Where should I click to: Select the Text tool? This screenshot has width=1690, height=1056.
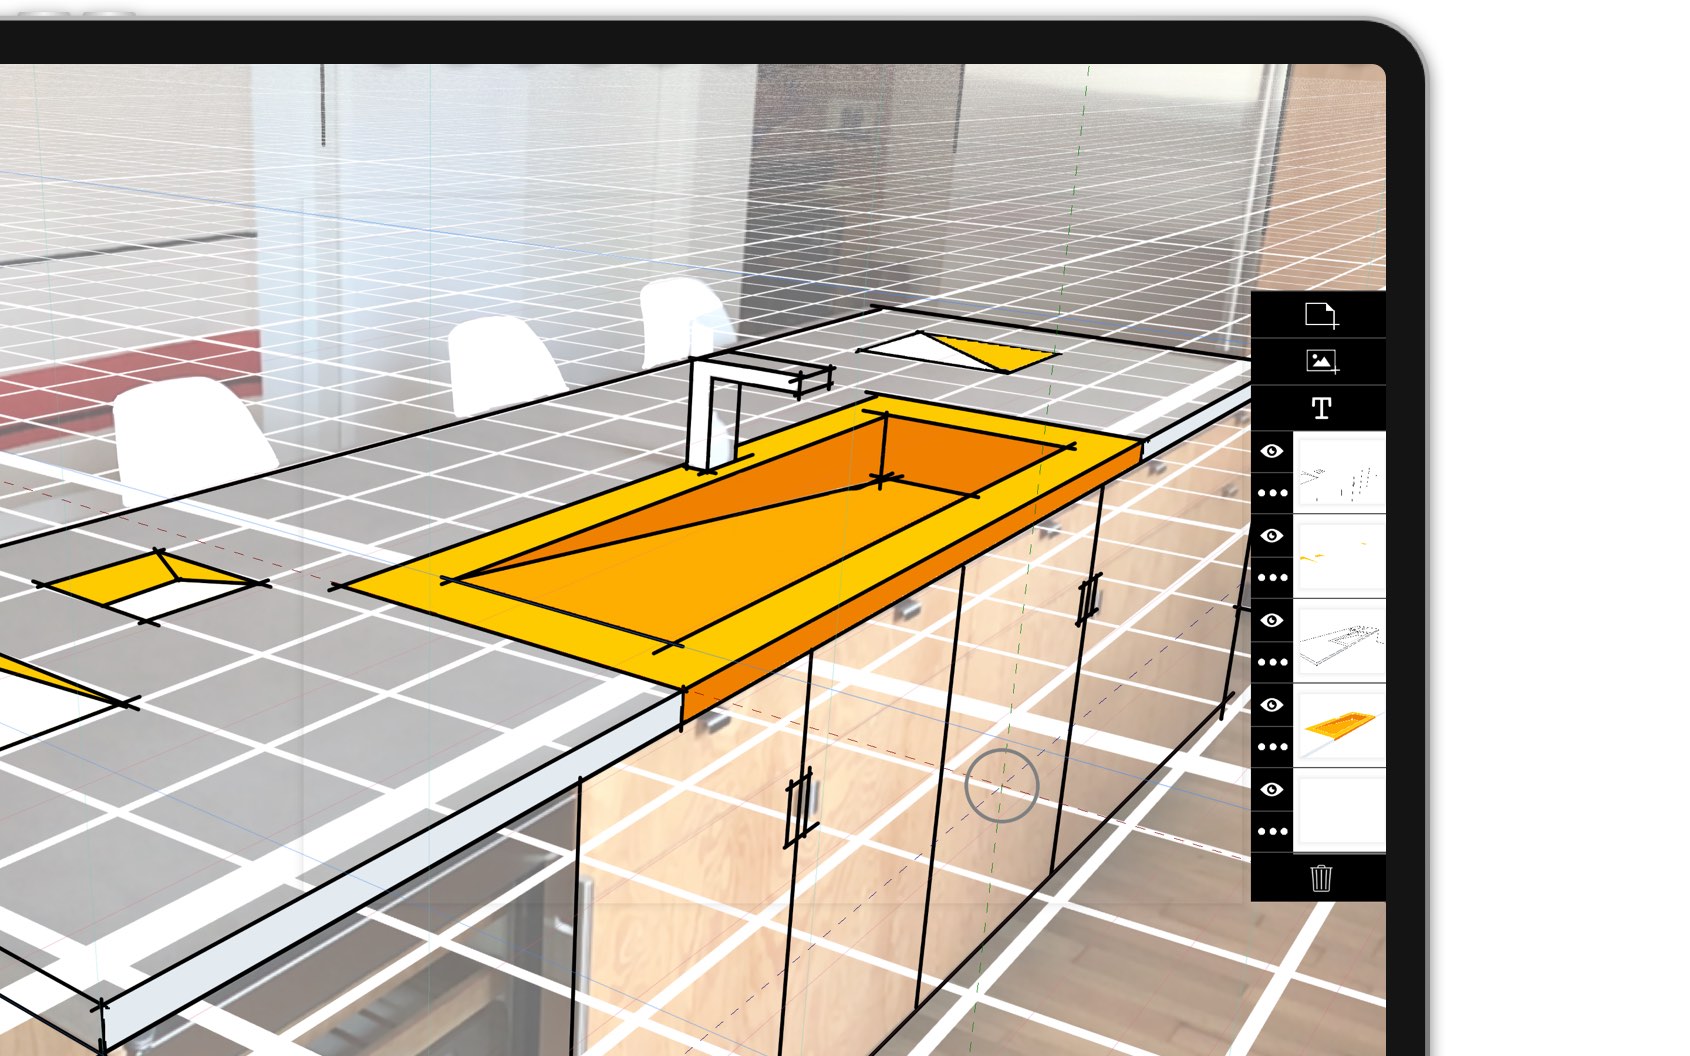[x=1320, y=408]
